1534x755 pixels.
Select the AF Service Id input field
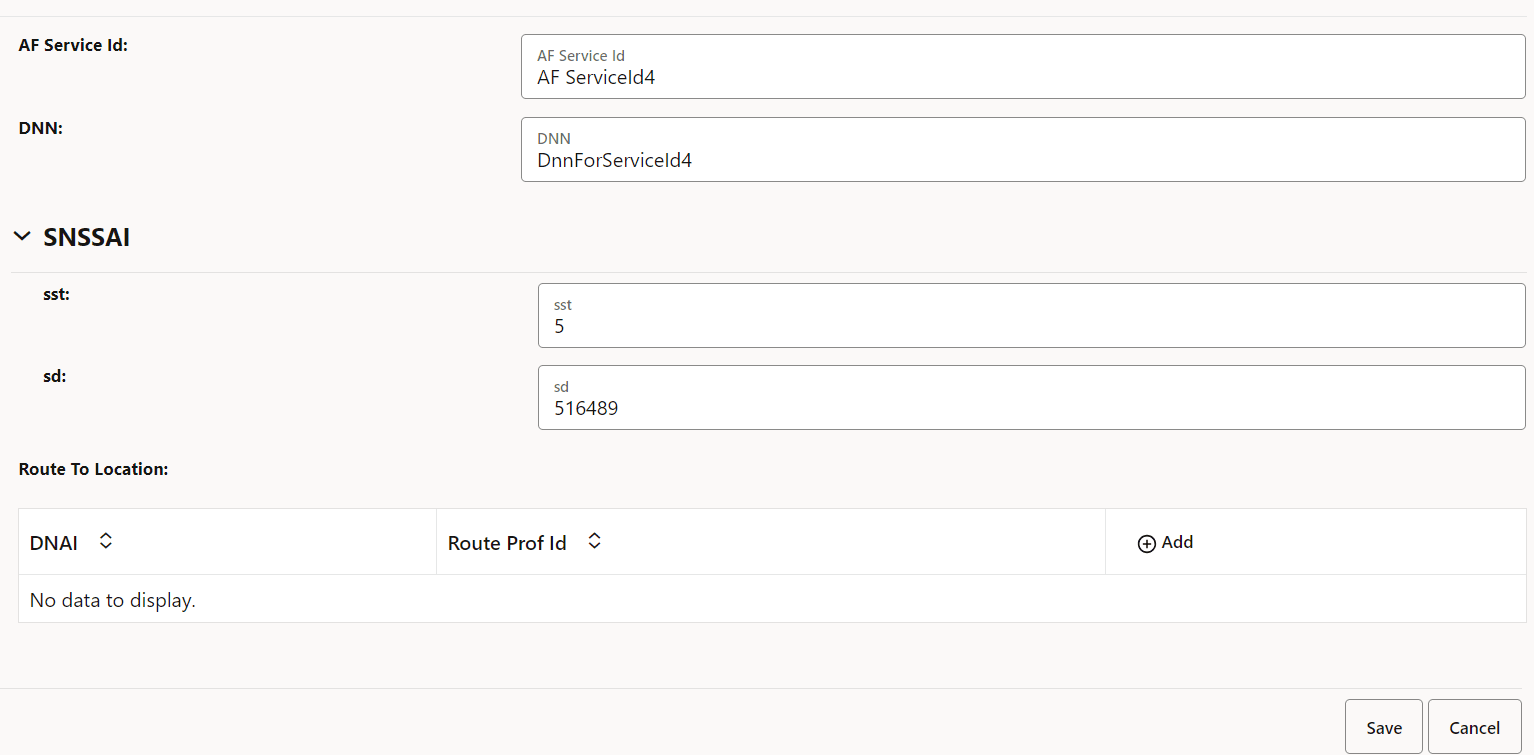[1022, 66]
